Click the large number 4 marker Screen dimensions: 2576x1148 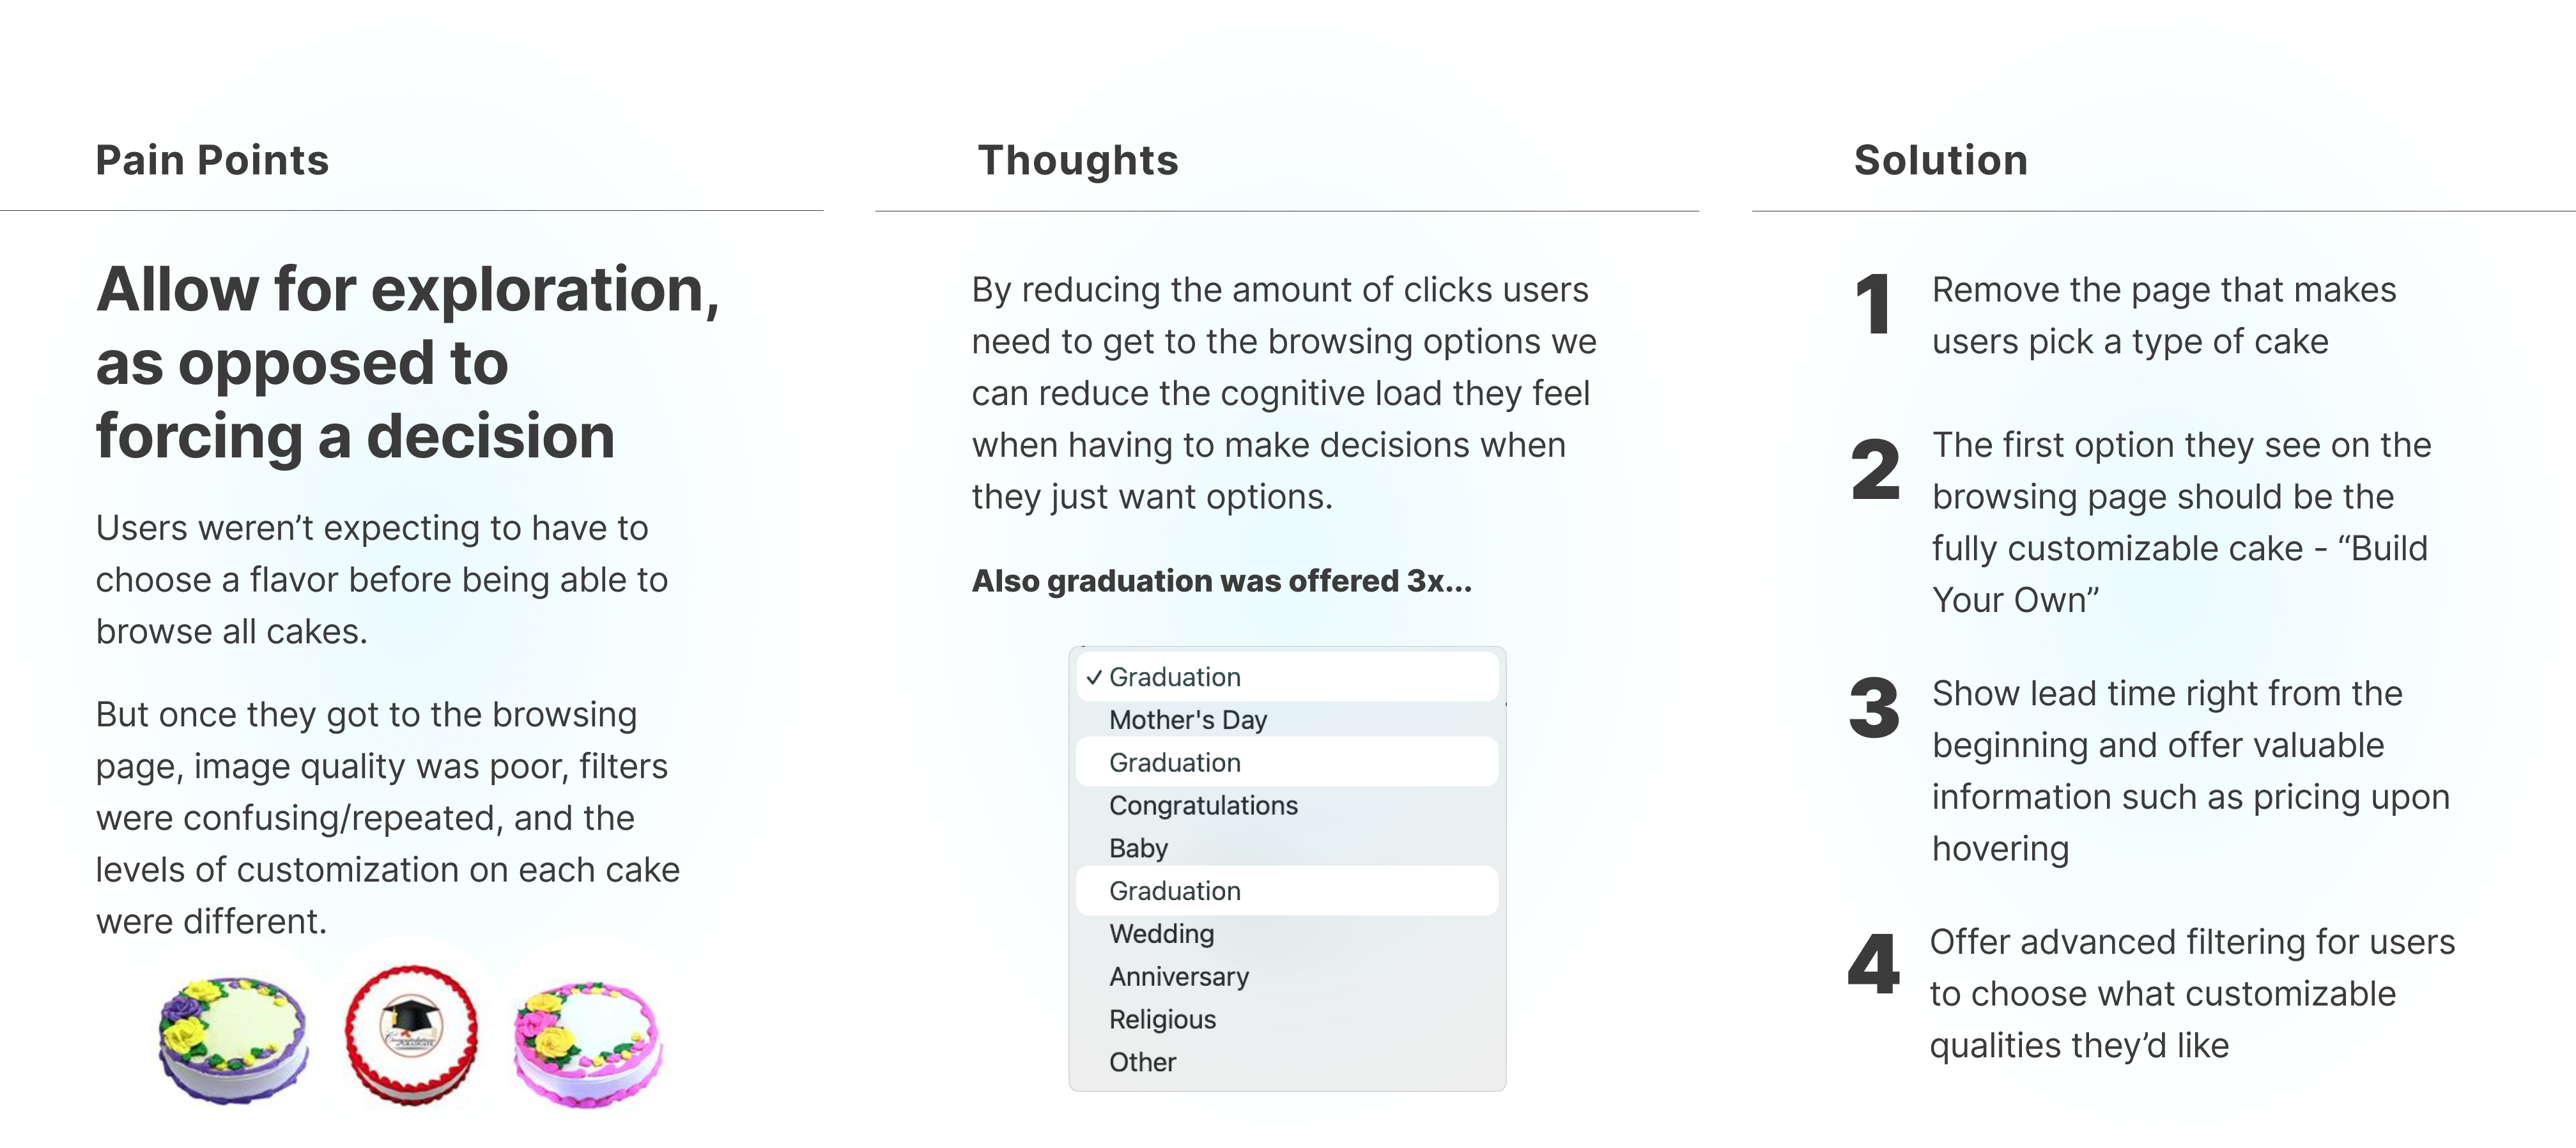pyautogui.click(x=1874, y=964)
